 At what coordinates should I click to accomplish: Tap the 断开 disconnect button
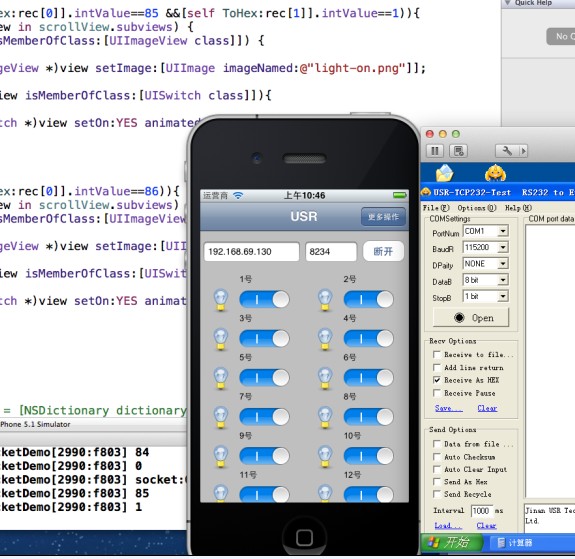point(383,252)
